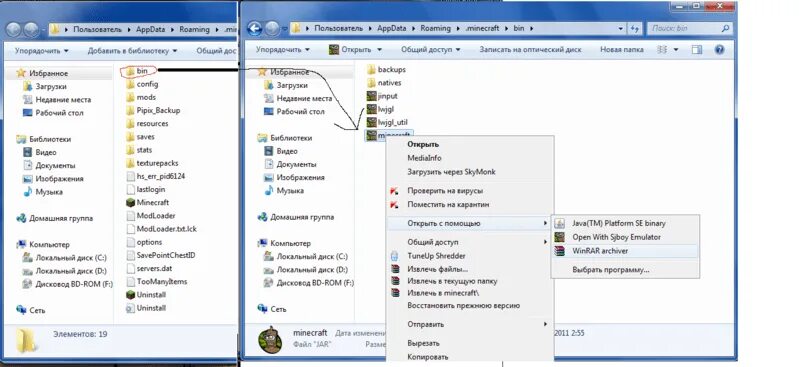Click the Домашняя группа icon in right window
This screenshot has height=367, width=800.
[262, 217]
